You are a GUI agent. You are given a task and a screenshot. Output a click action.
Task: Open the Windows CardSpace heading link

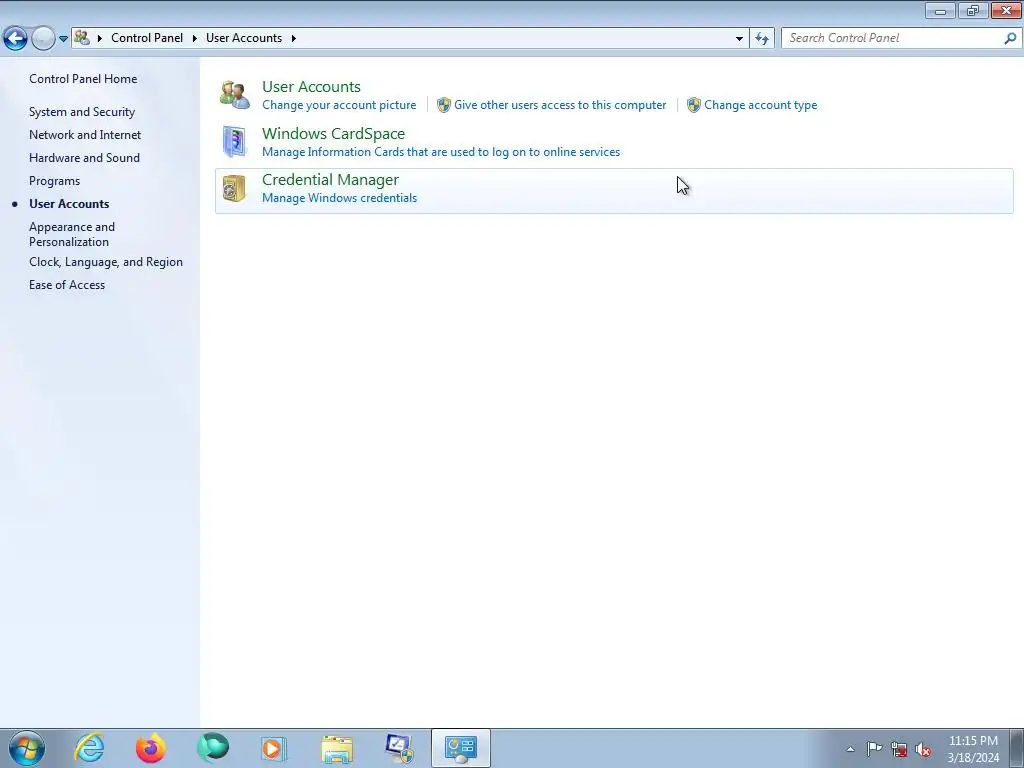coord(333,134)
